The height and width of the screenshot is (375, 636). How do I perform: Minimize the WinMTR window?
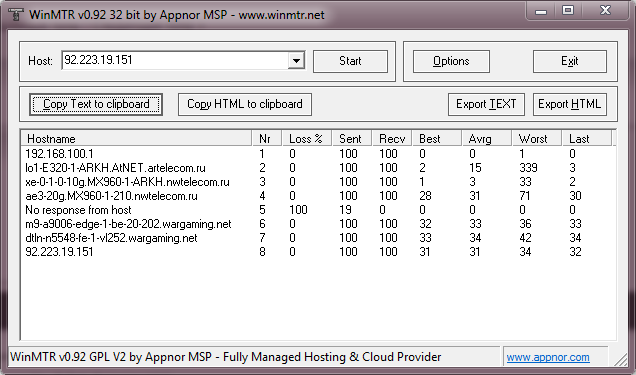[541, 11]
